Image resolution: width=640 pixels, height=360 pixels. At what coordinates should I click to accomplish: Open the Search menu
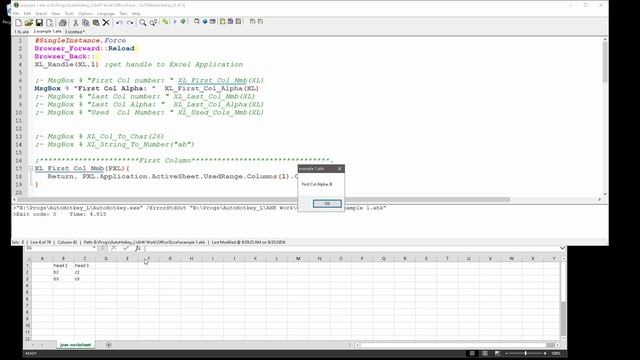(41, 13)
